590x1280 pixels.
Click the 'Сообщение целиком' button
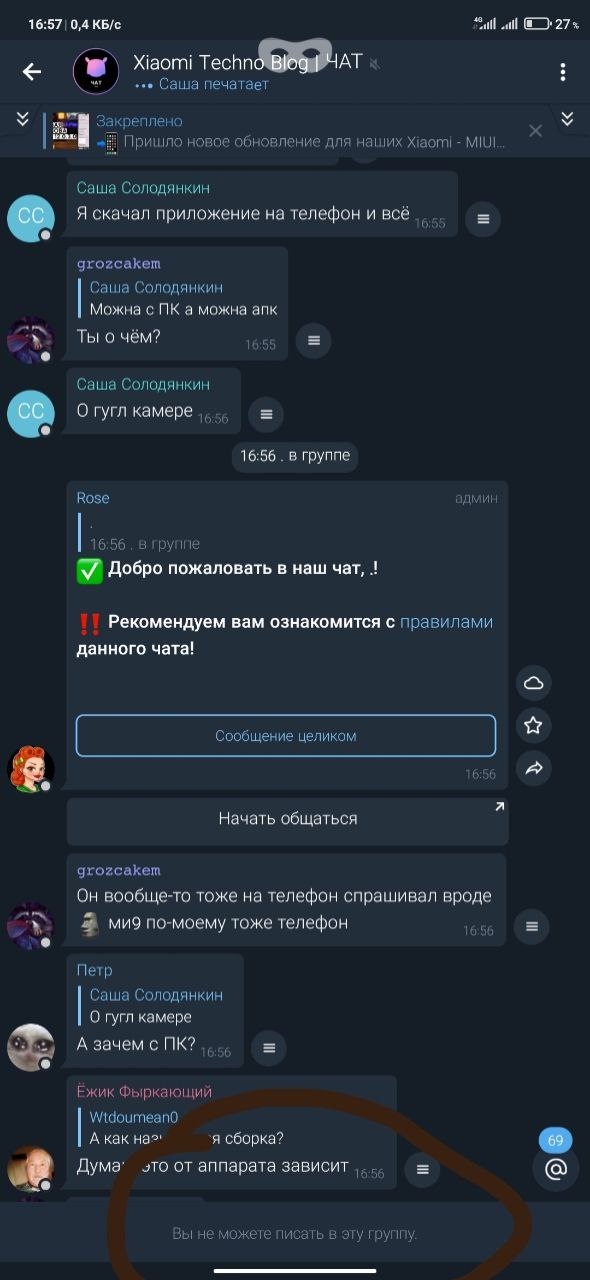click(286, 735)
